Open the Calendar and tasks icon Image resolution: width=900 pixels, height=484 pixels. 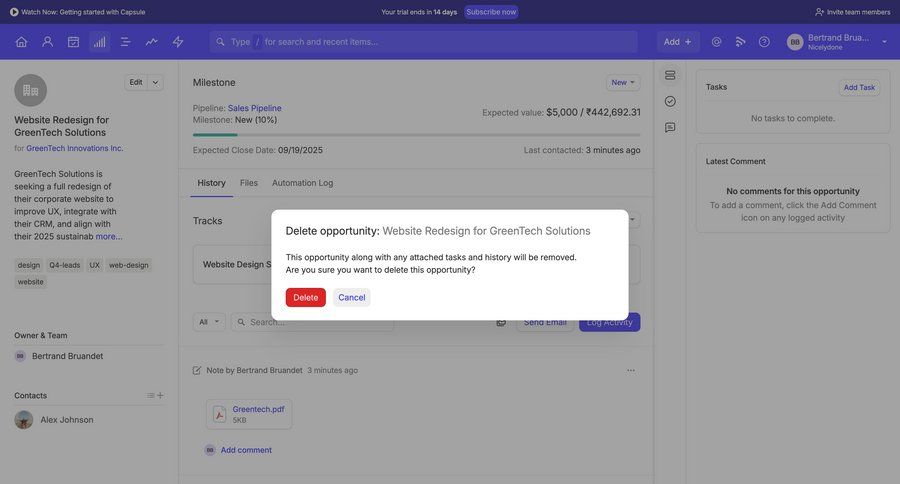(x=73, y=42)
